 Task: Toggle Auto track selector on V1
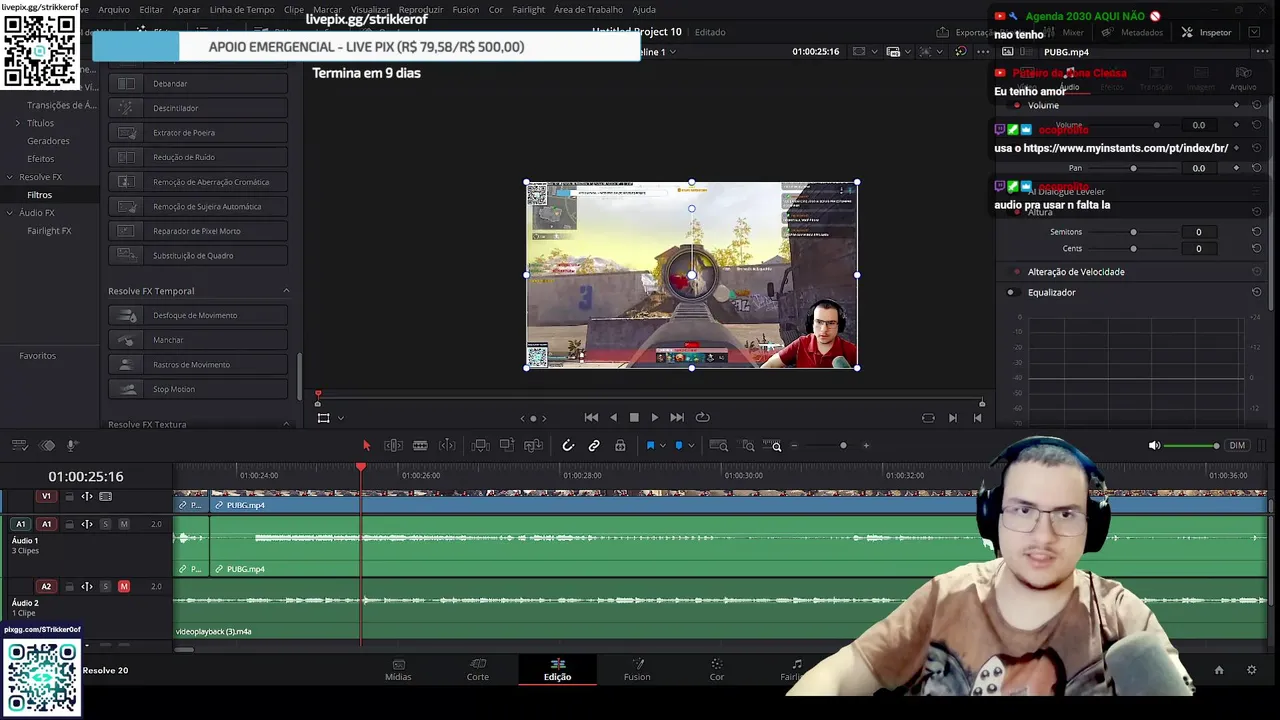[87, 497]
